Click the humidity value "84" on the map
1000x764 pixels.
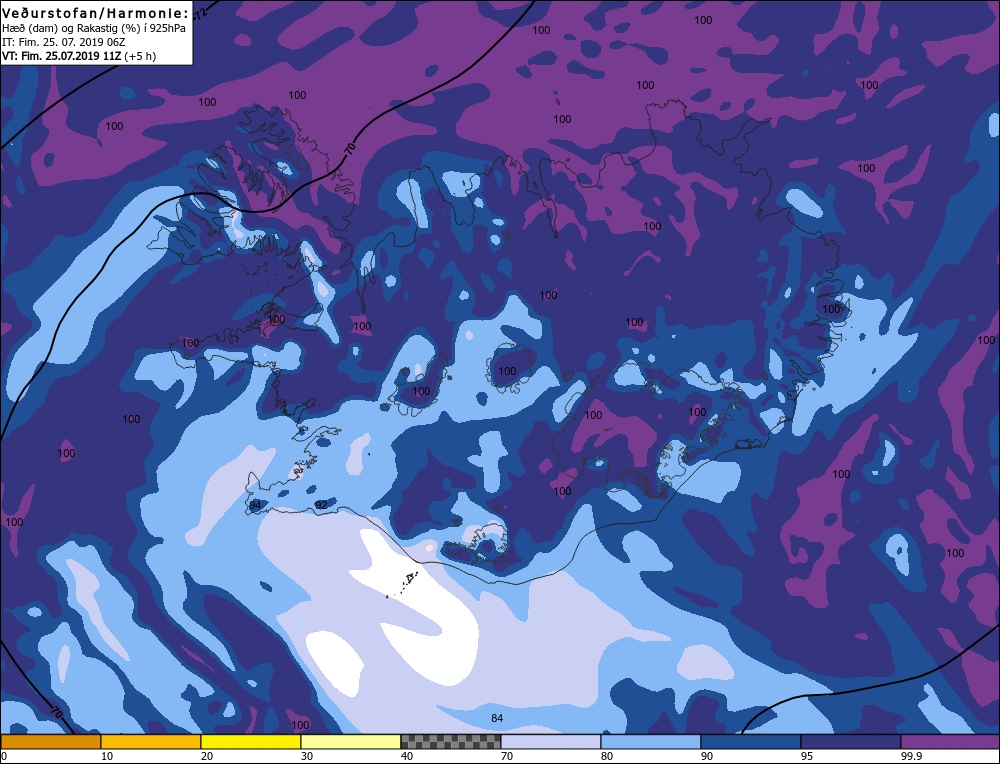[x=497, y=718]
